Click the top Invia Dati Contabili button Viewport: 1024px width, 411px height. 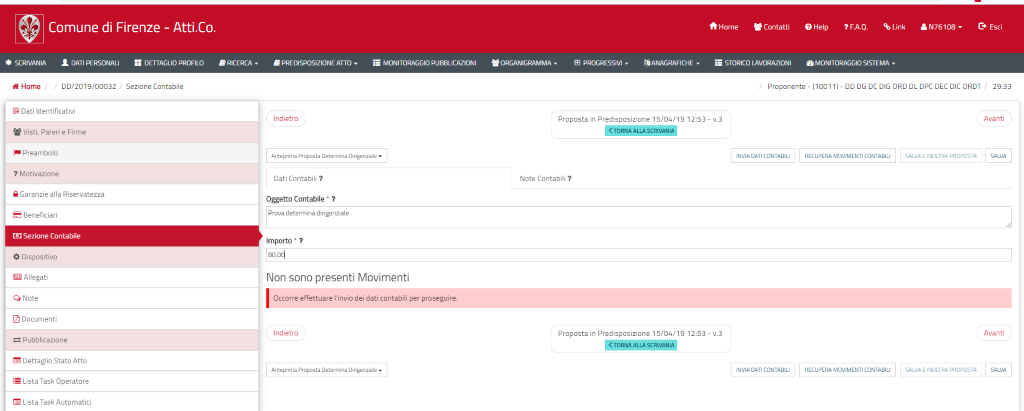click(x=763, y=156)
